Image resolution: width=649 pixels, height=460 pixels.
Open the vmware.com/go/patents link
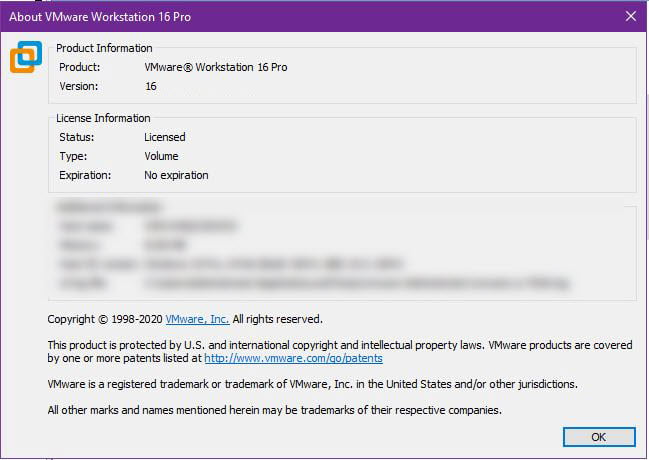coord(293,358)
